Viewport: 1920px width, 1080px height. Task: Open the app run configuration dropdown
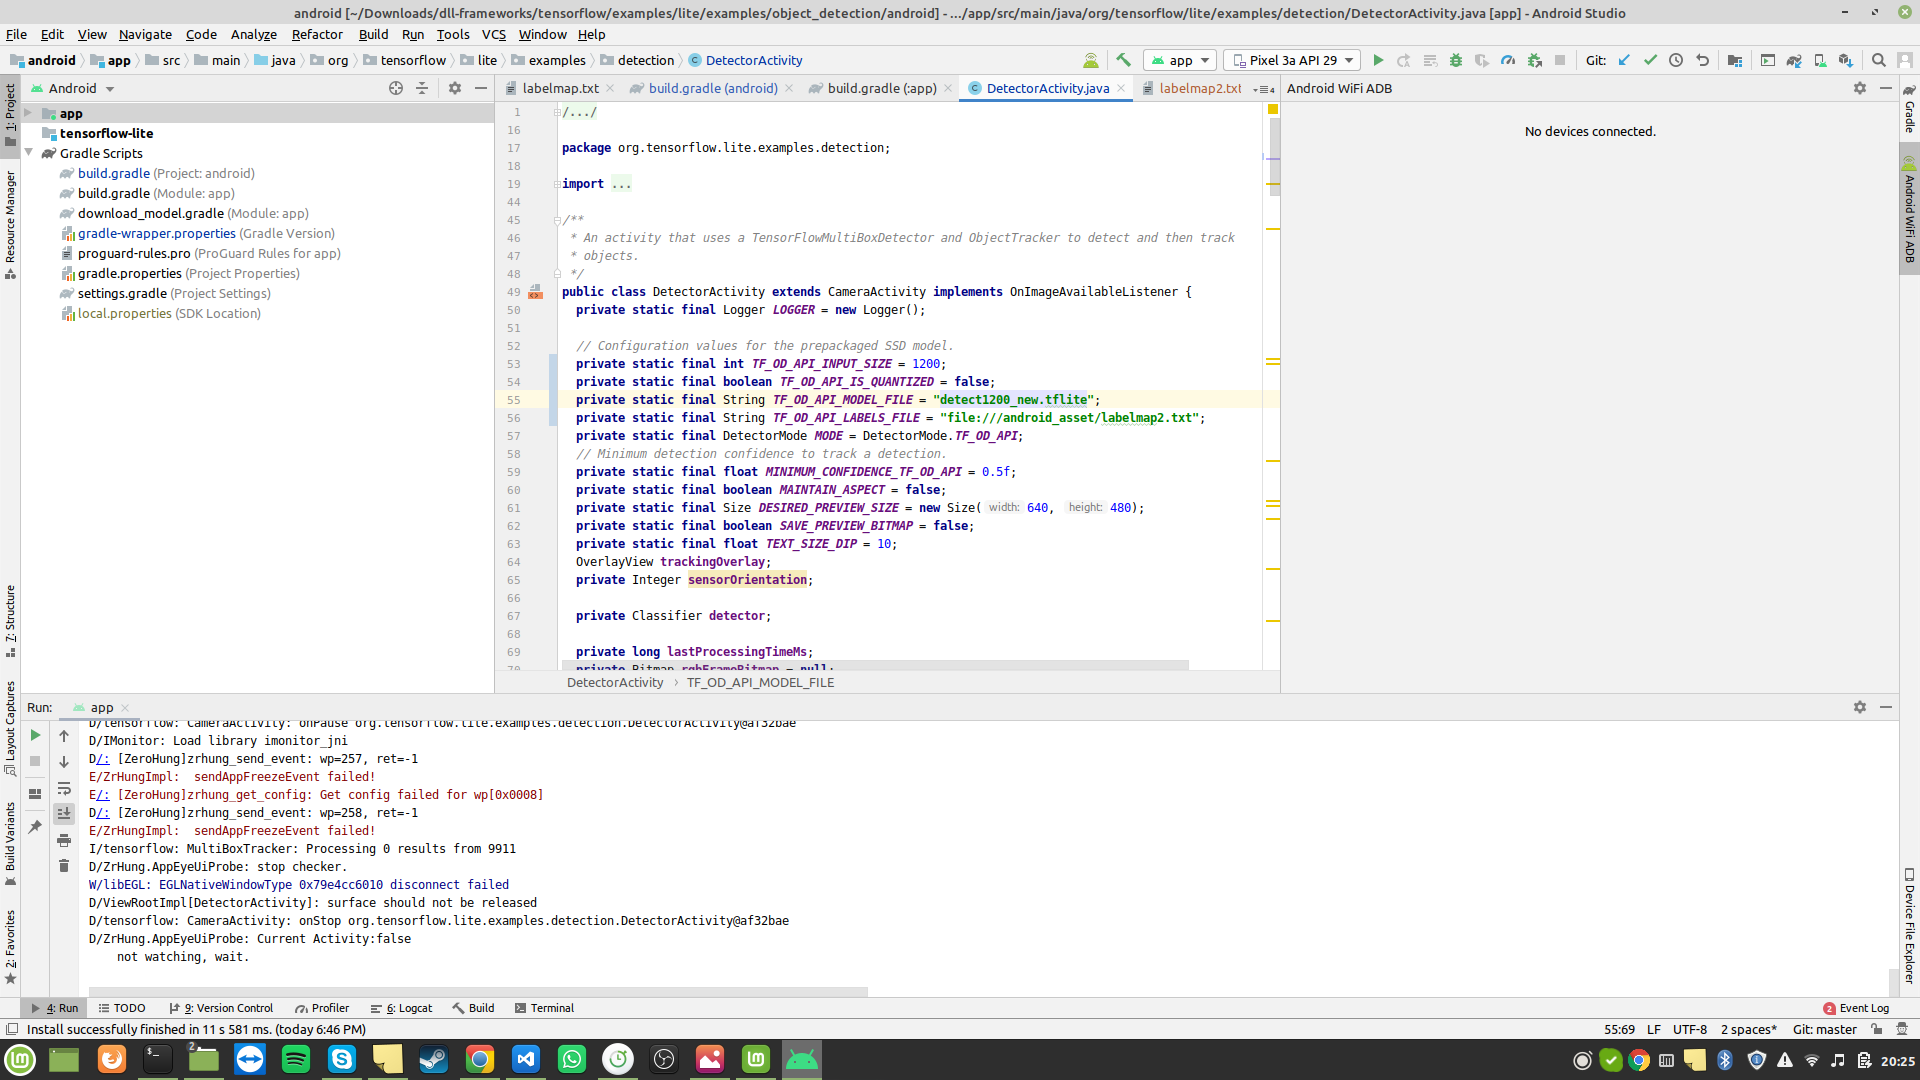(x=1180, y=60)
